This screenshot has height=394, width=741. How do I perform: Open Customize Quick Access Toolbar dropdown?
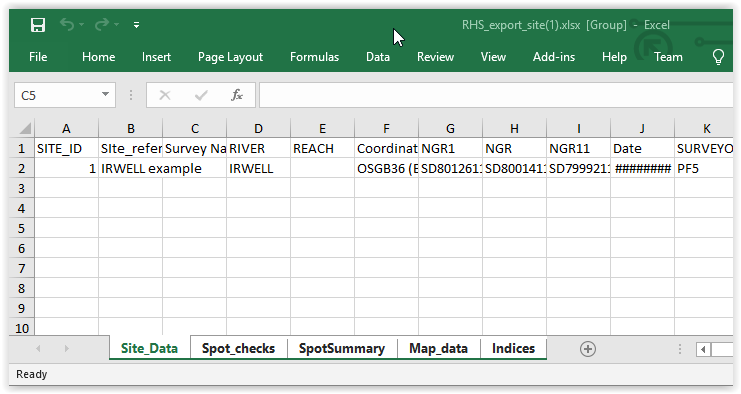[x=136, y=25]
